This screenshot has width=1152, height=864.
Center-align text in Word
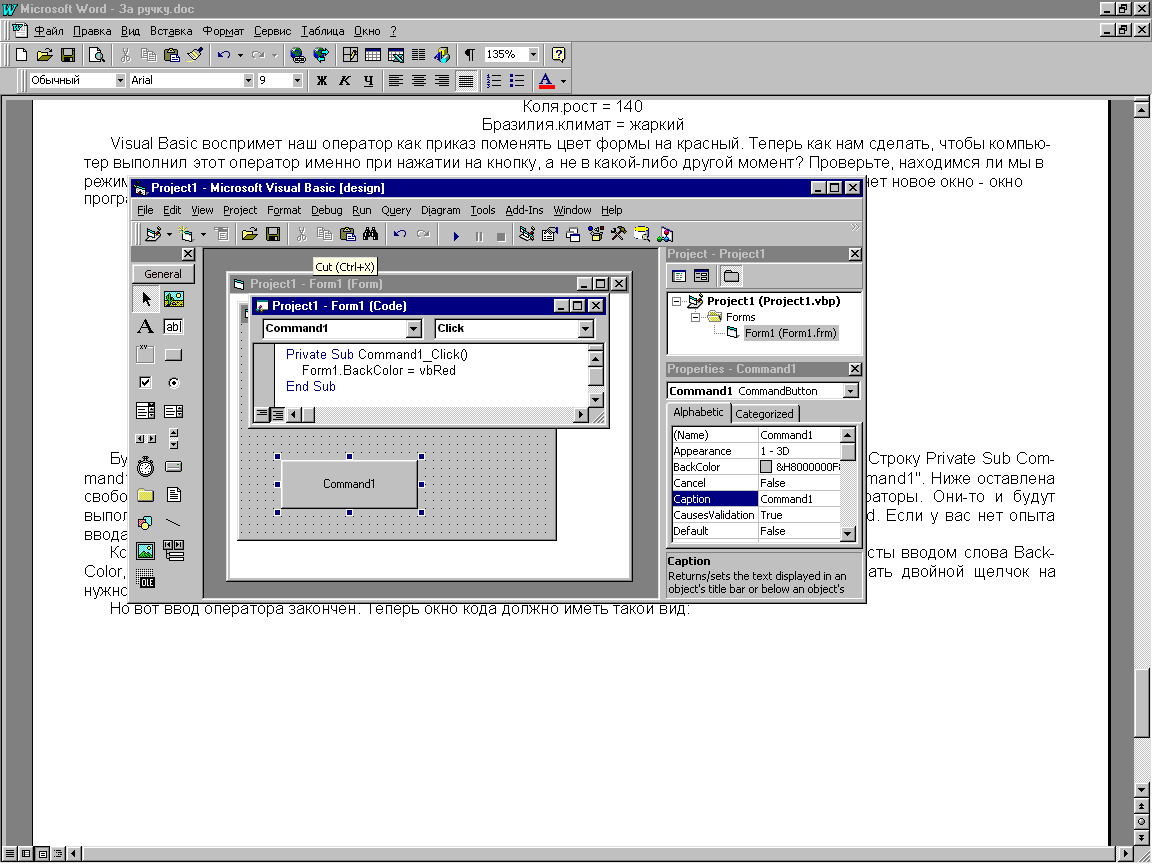419,81
